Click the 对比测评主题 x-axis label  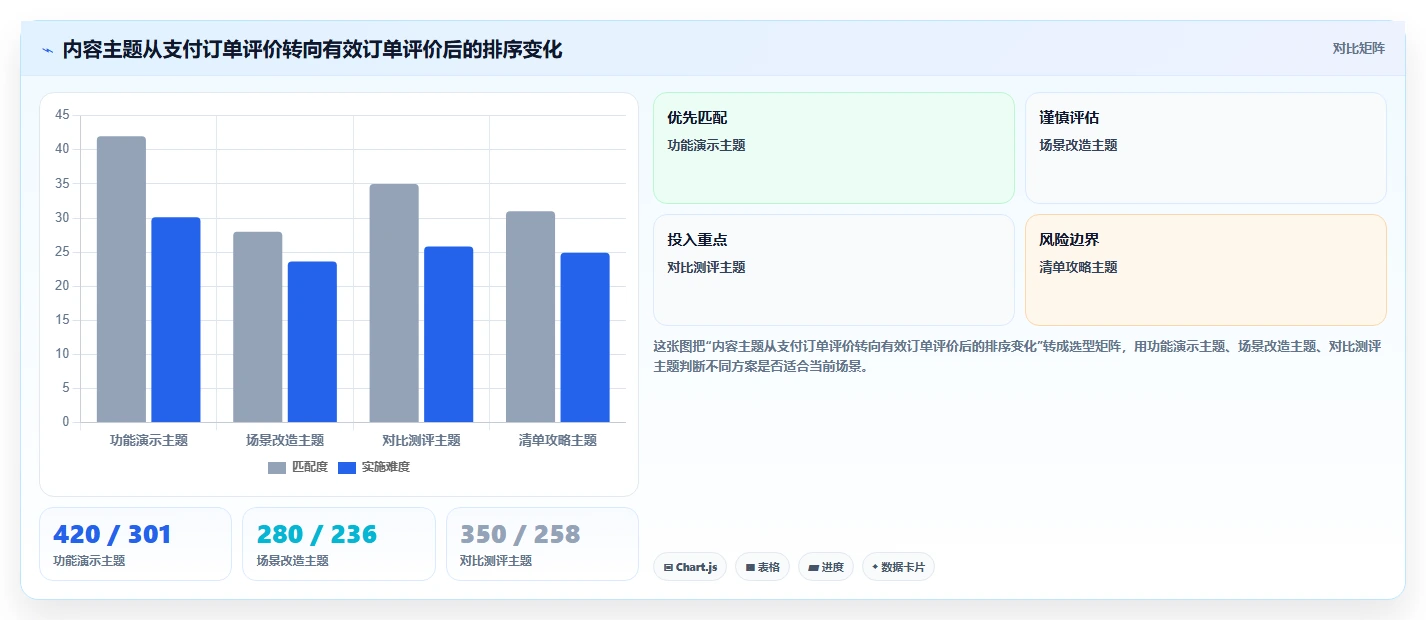pyautogui.click(x=421, y=440)
